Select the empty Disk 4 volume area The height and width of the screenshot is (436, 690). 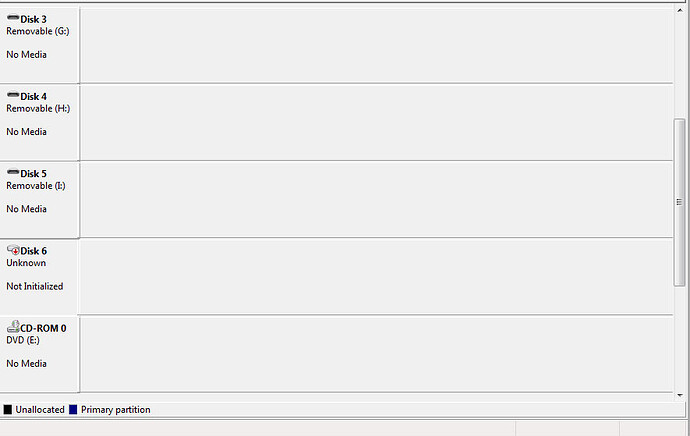point(377,122)
